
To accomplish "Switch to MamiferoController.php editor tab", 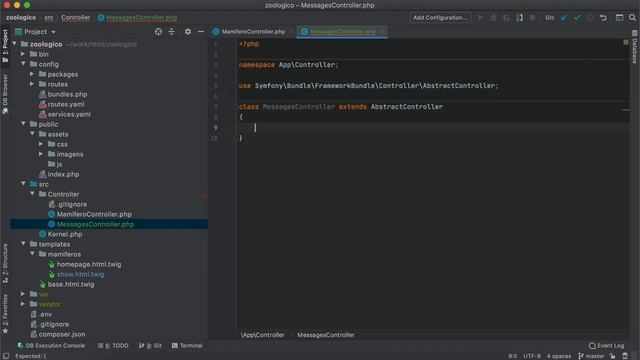I will click(x=253, y=31).
